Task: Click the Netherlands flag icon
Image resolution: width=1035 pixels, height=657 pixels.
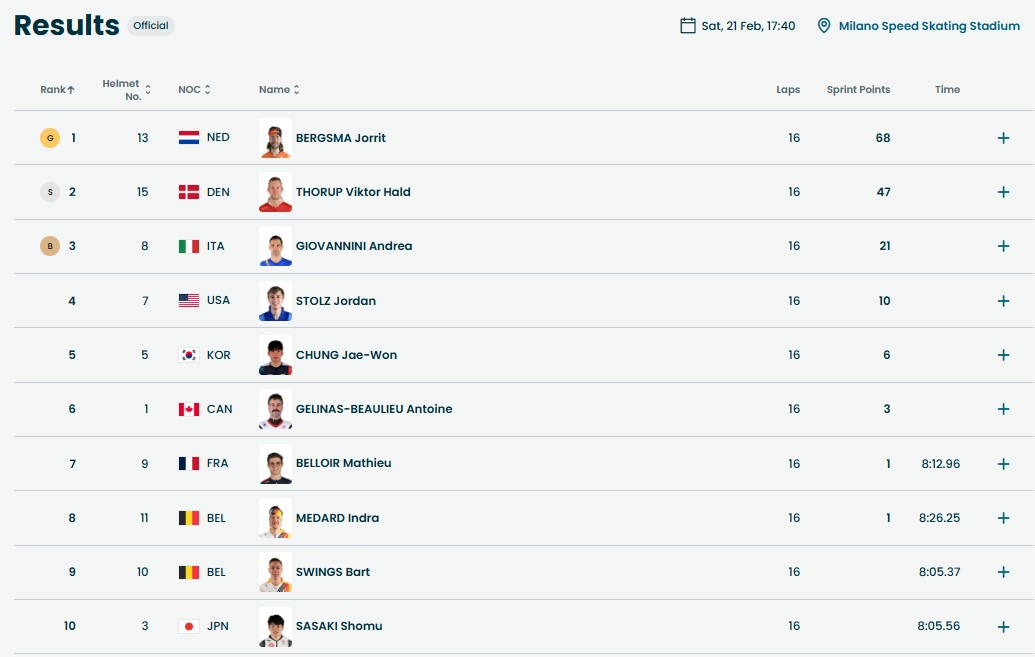Action: pos(189,138)
